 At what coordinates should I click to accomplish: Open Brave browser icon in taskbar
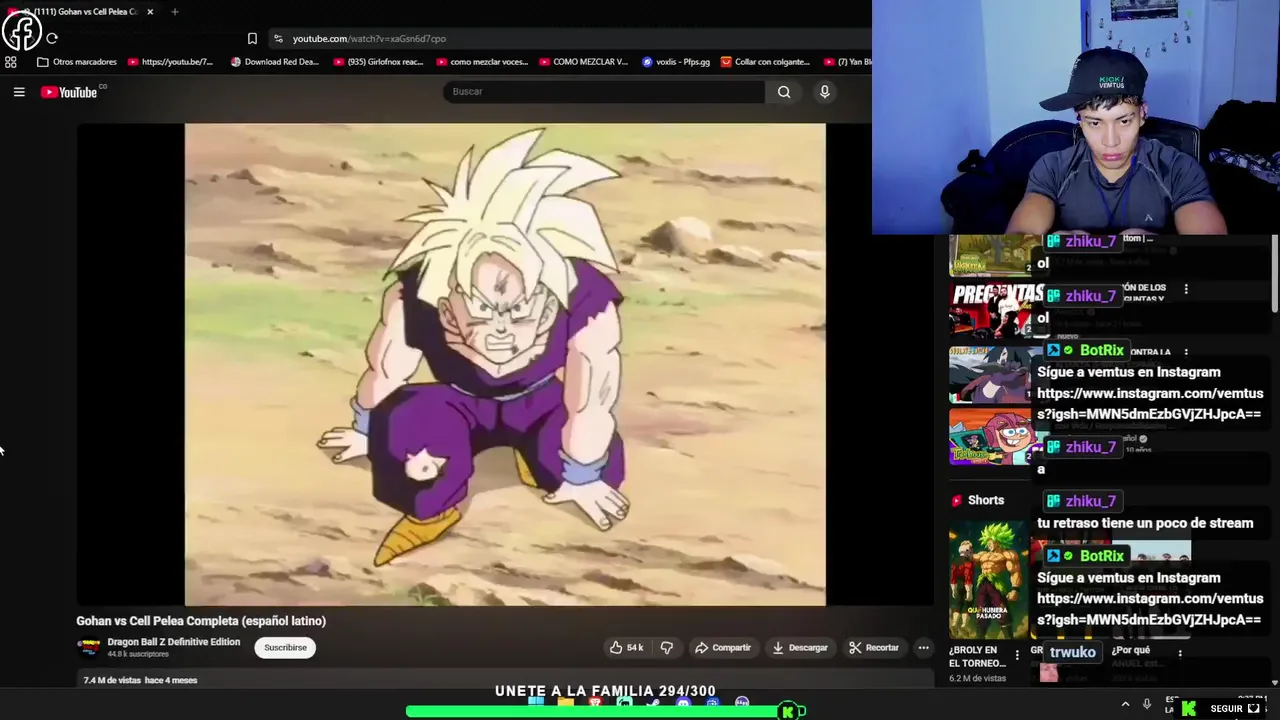[595, 704]
